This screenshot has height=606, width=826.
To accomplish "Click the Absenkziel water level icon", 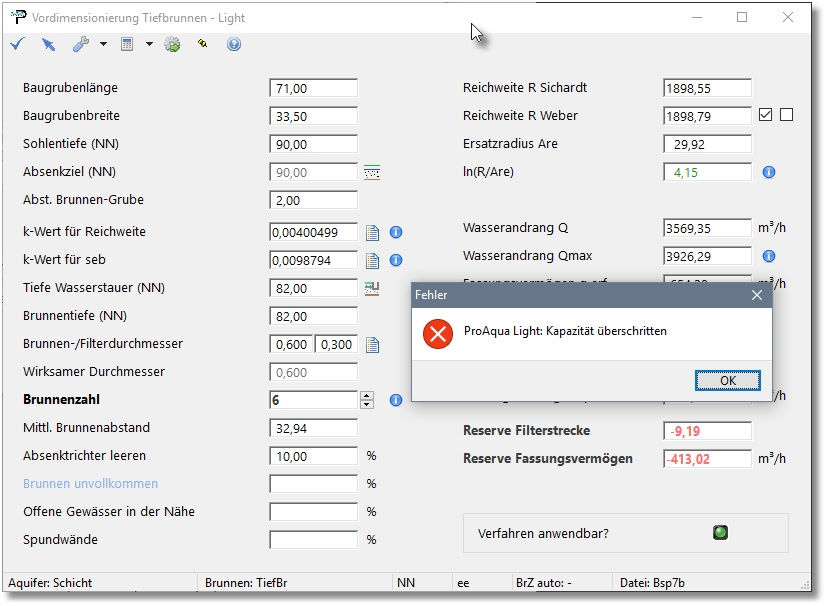I will [x=372, y=172].
